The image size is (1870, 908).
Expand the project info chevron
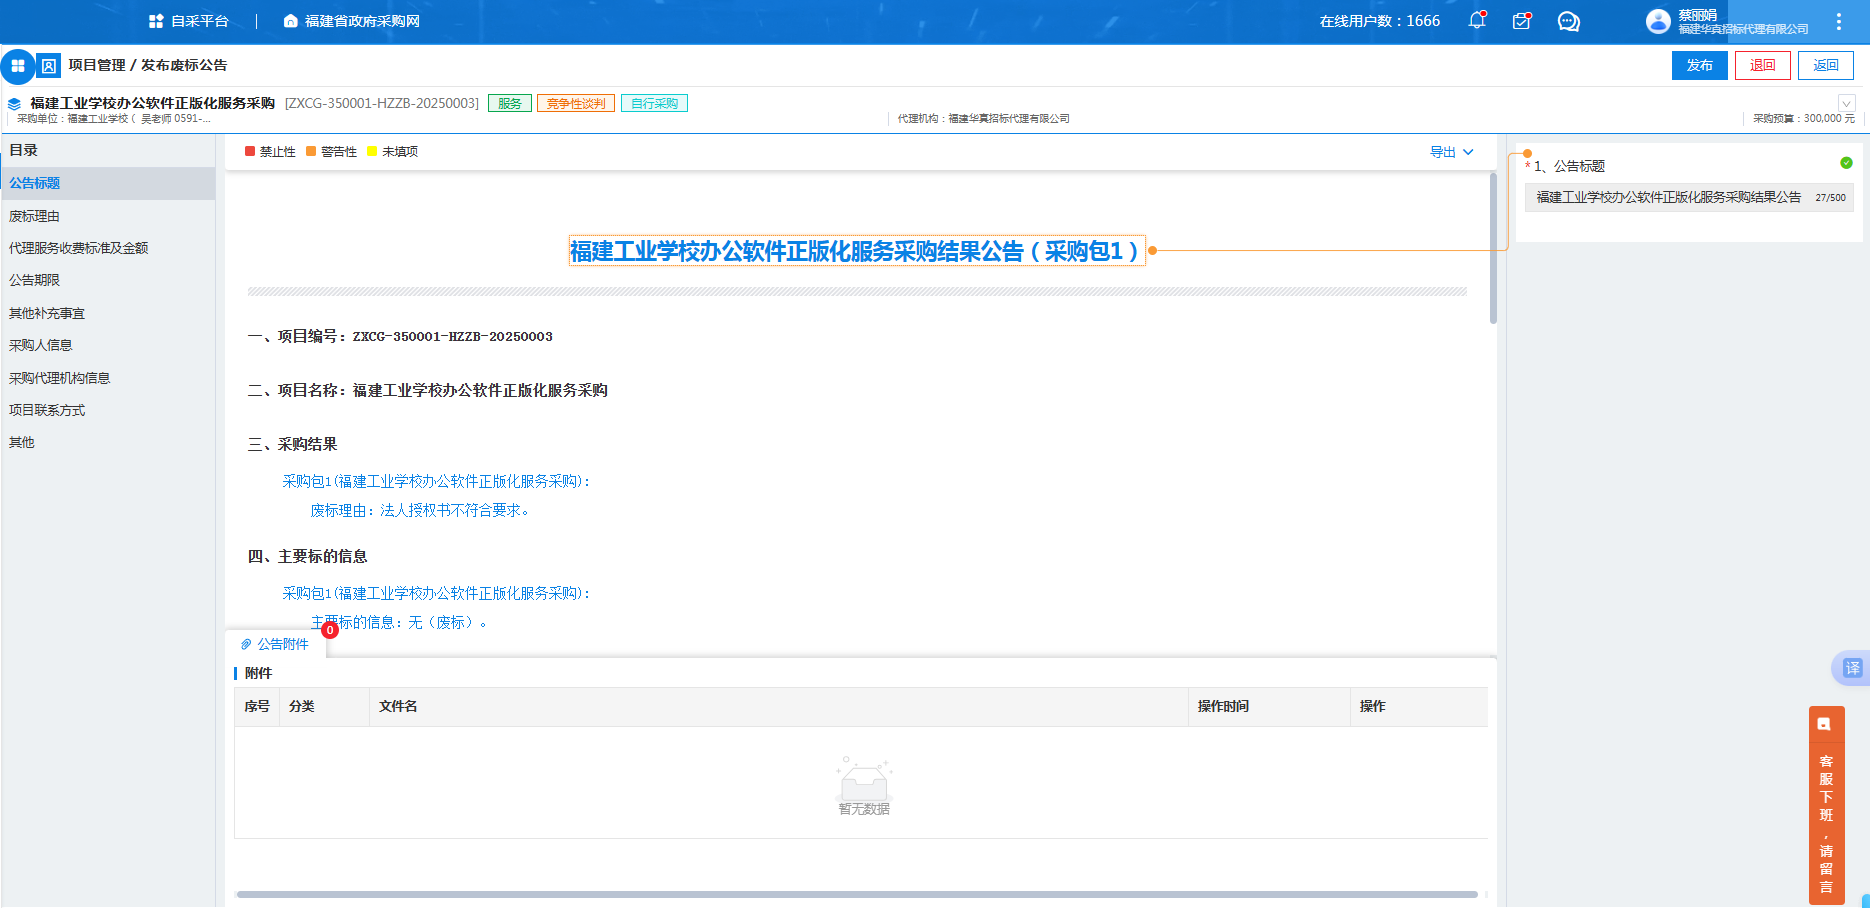[x=1846, y=103]
